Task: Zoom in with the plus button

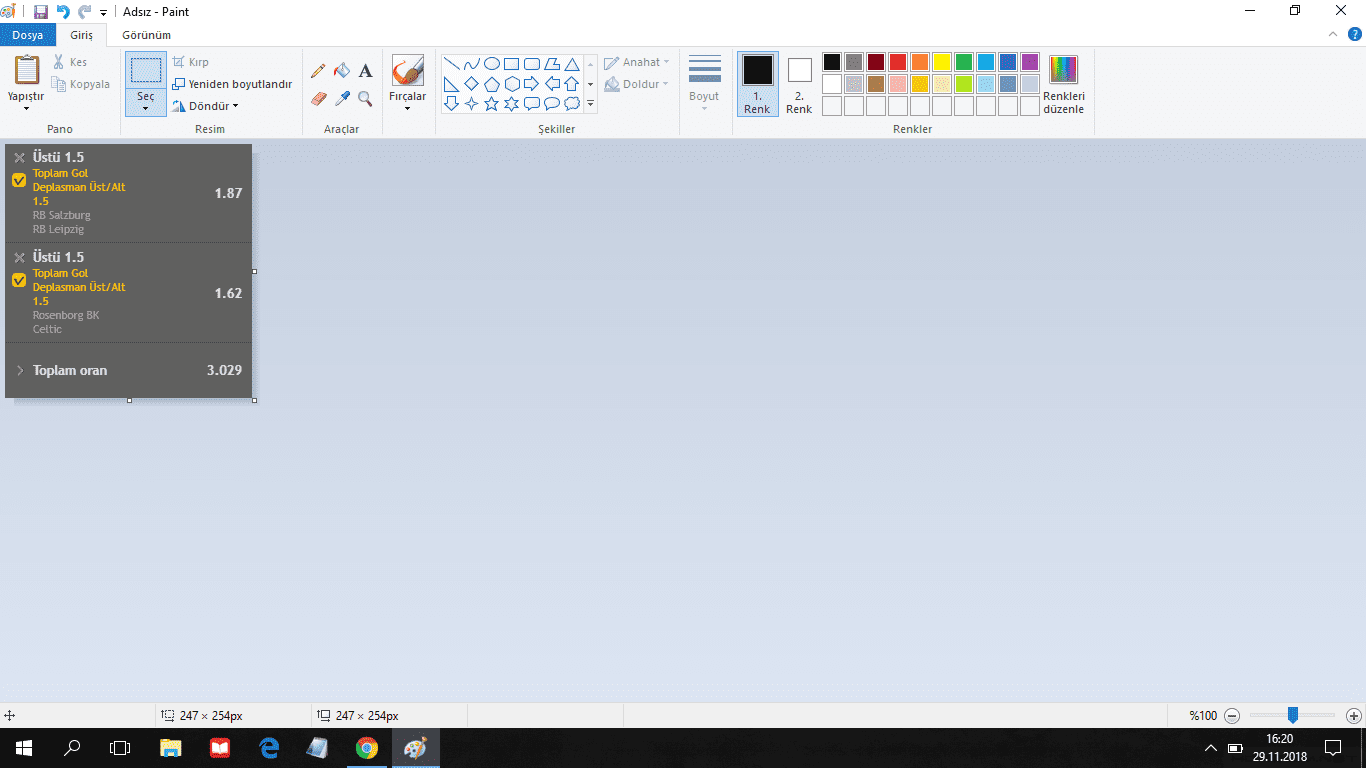Action: point(1353,715)
